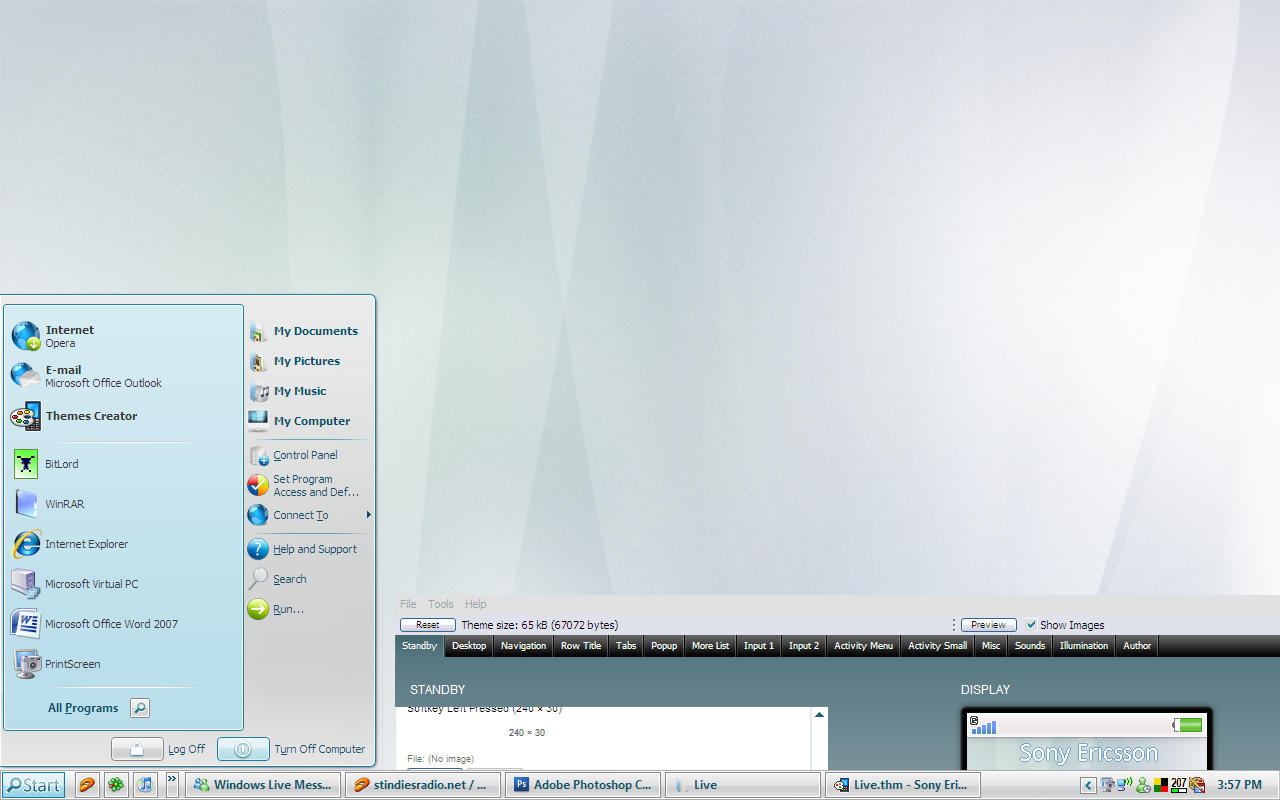Viewport: 1280px width, 800px height.
Task: Open the Run dialog
Action: 308,609
